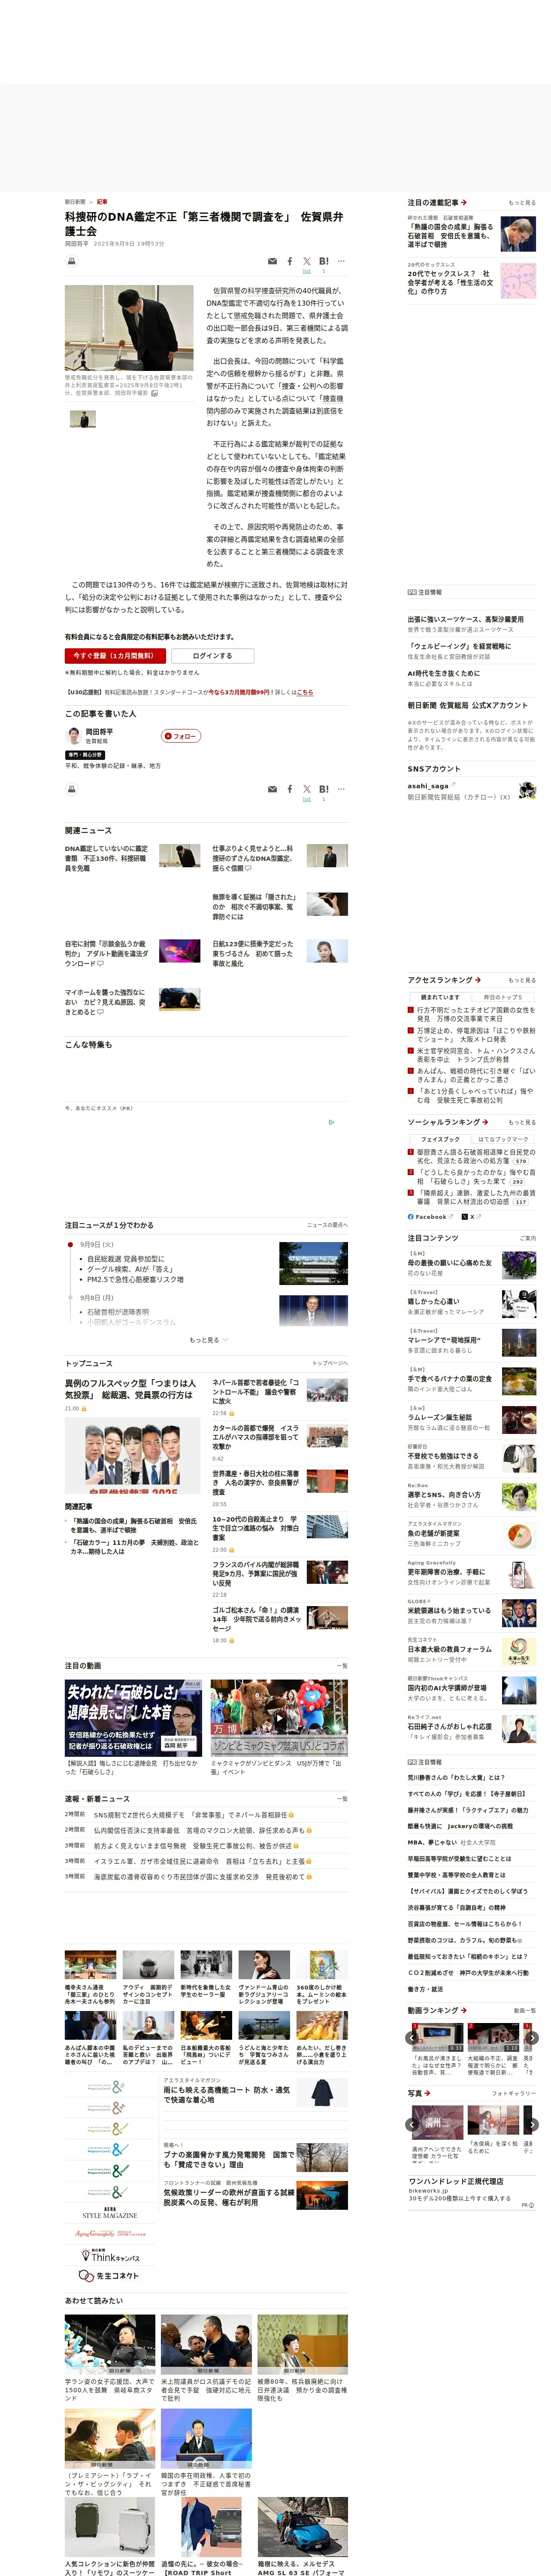This screenshot has width=551, height=2576.
Task: Click もっと見る beside 注目の連載記事
Action: click(521, 203)
